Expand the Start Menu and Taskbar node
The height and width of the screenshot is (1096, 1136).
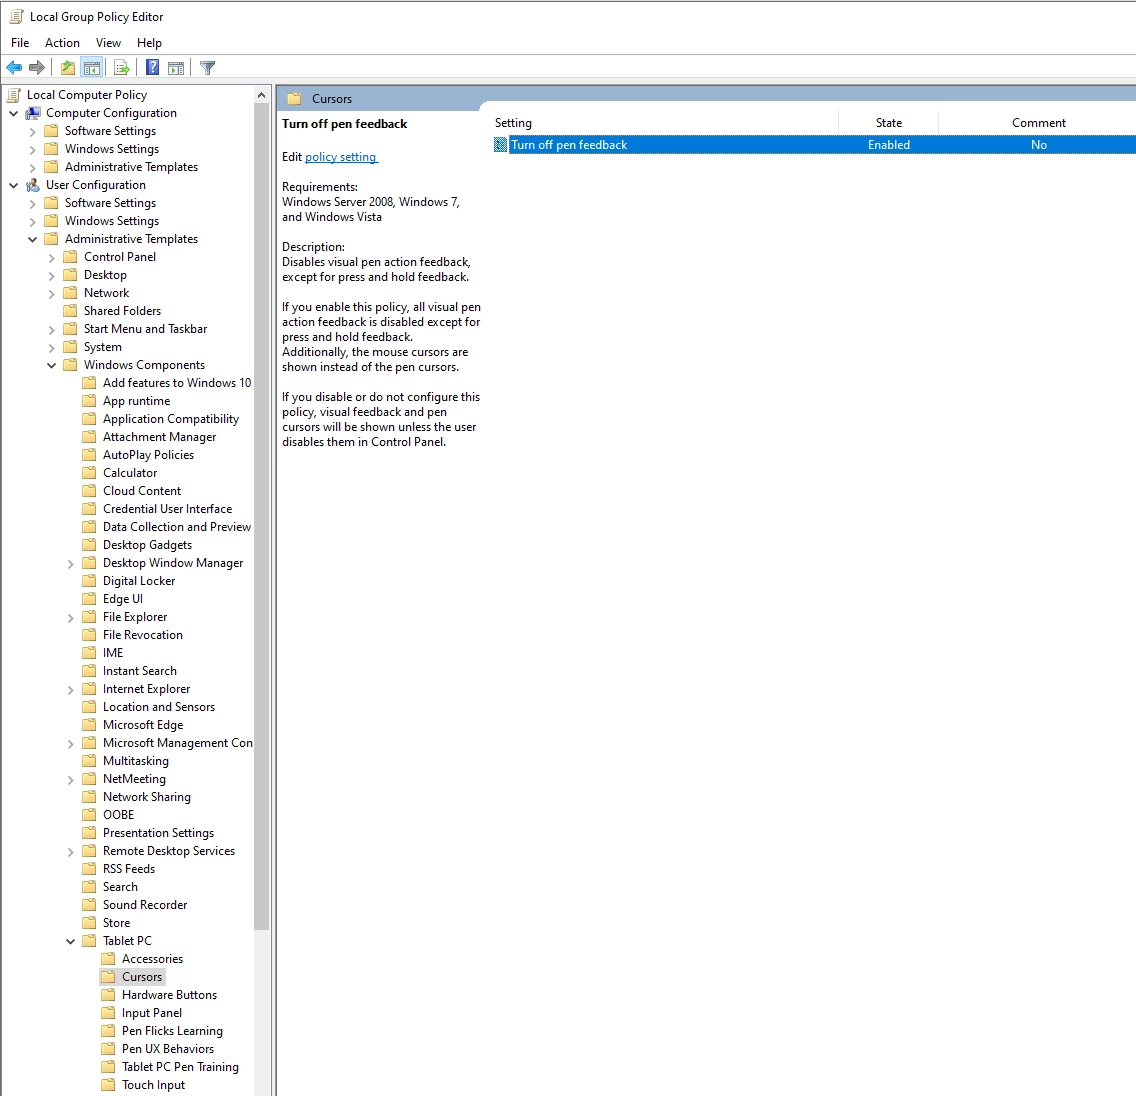(x=51, y=330)
